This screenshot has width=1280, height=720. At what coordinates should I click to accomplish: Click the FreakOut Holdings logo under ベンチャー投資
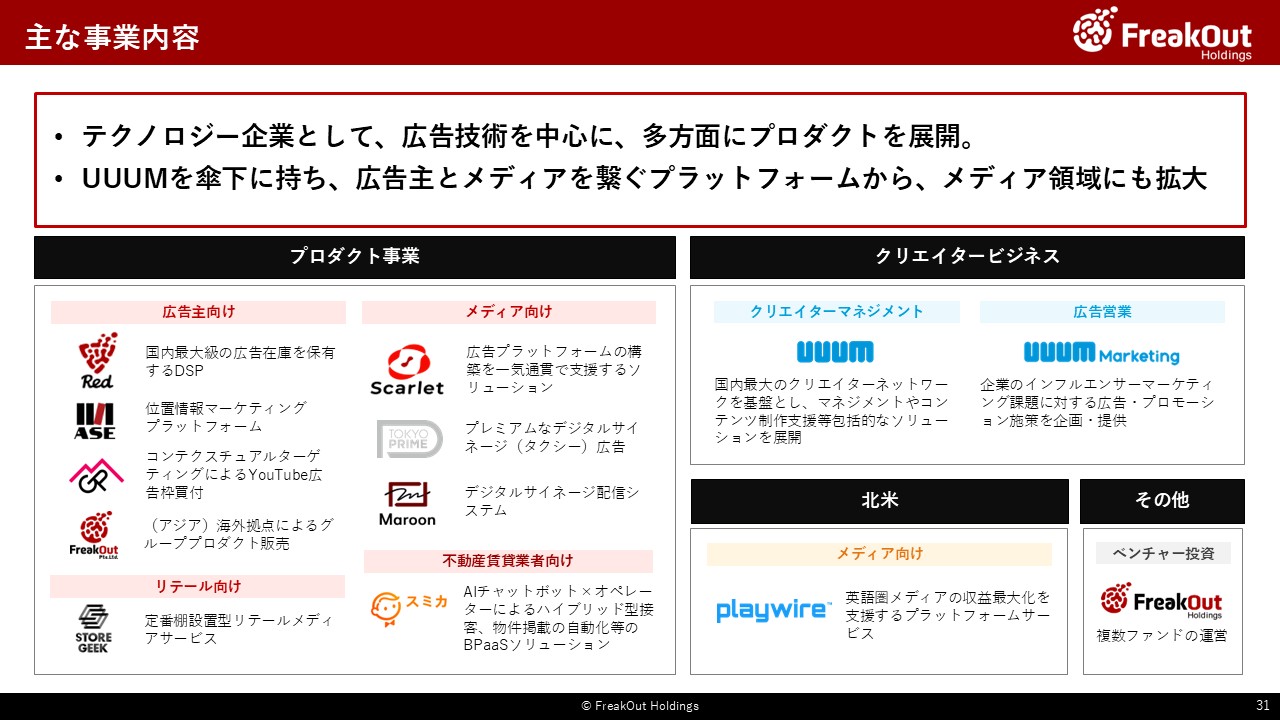[1161, 600]
